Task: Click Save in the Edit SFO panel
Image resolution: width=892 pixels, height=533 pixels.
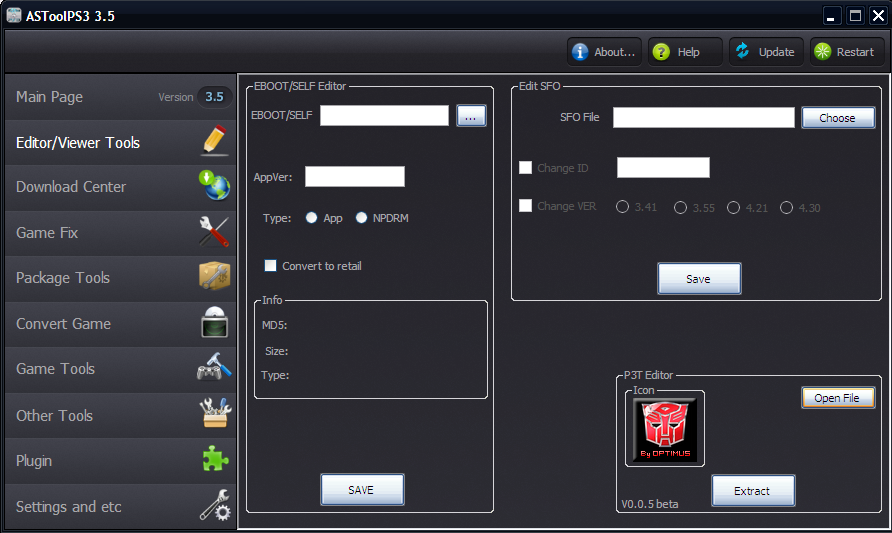Action: pos(699,279)
